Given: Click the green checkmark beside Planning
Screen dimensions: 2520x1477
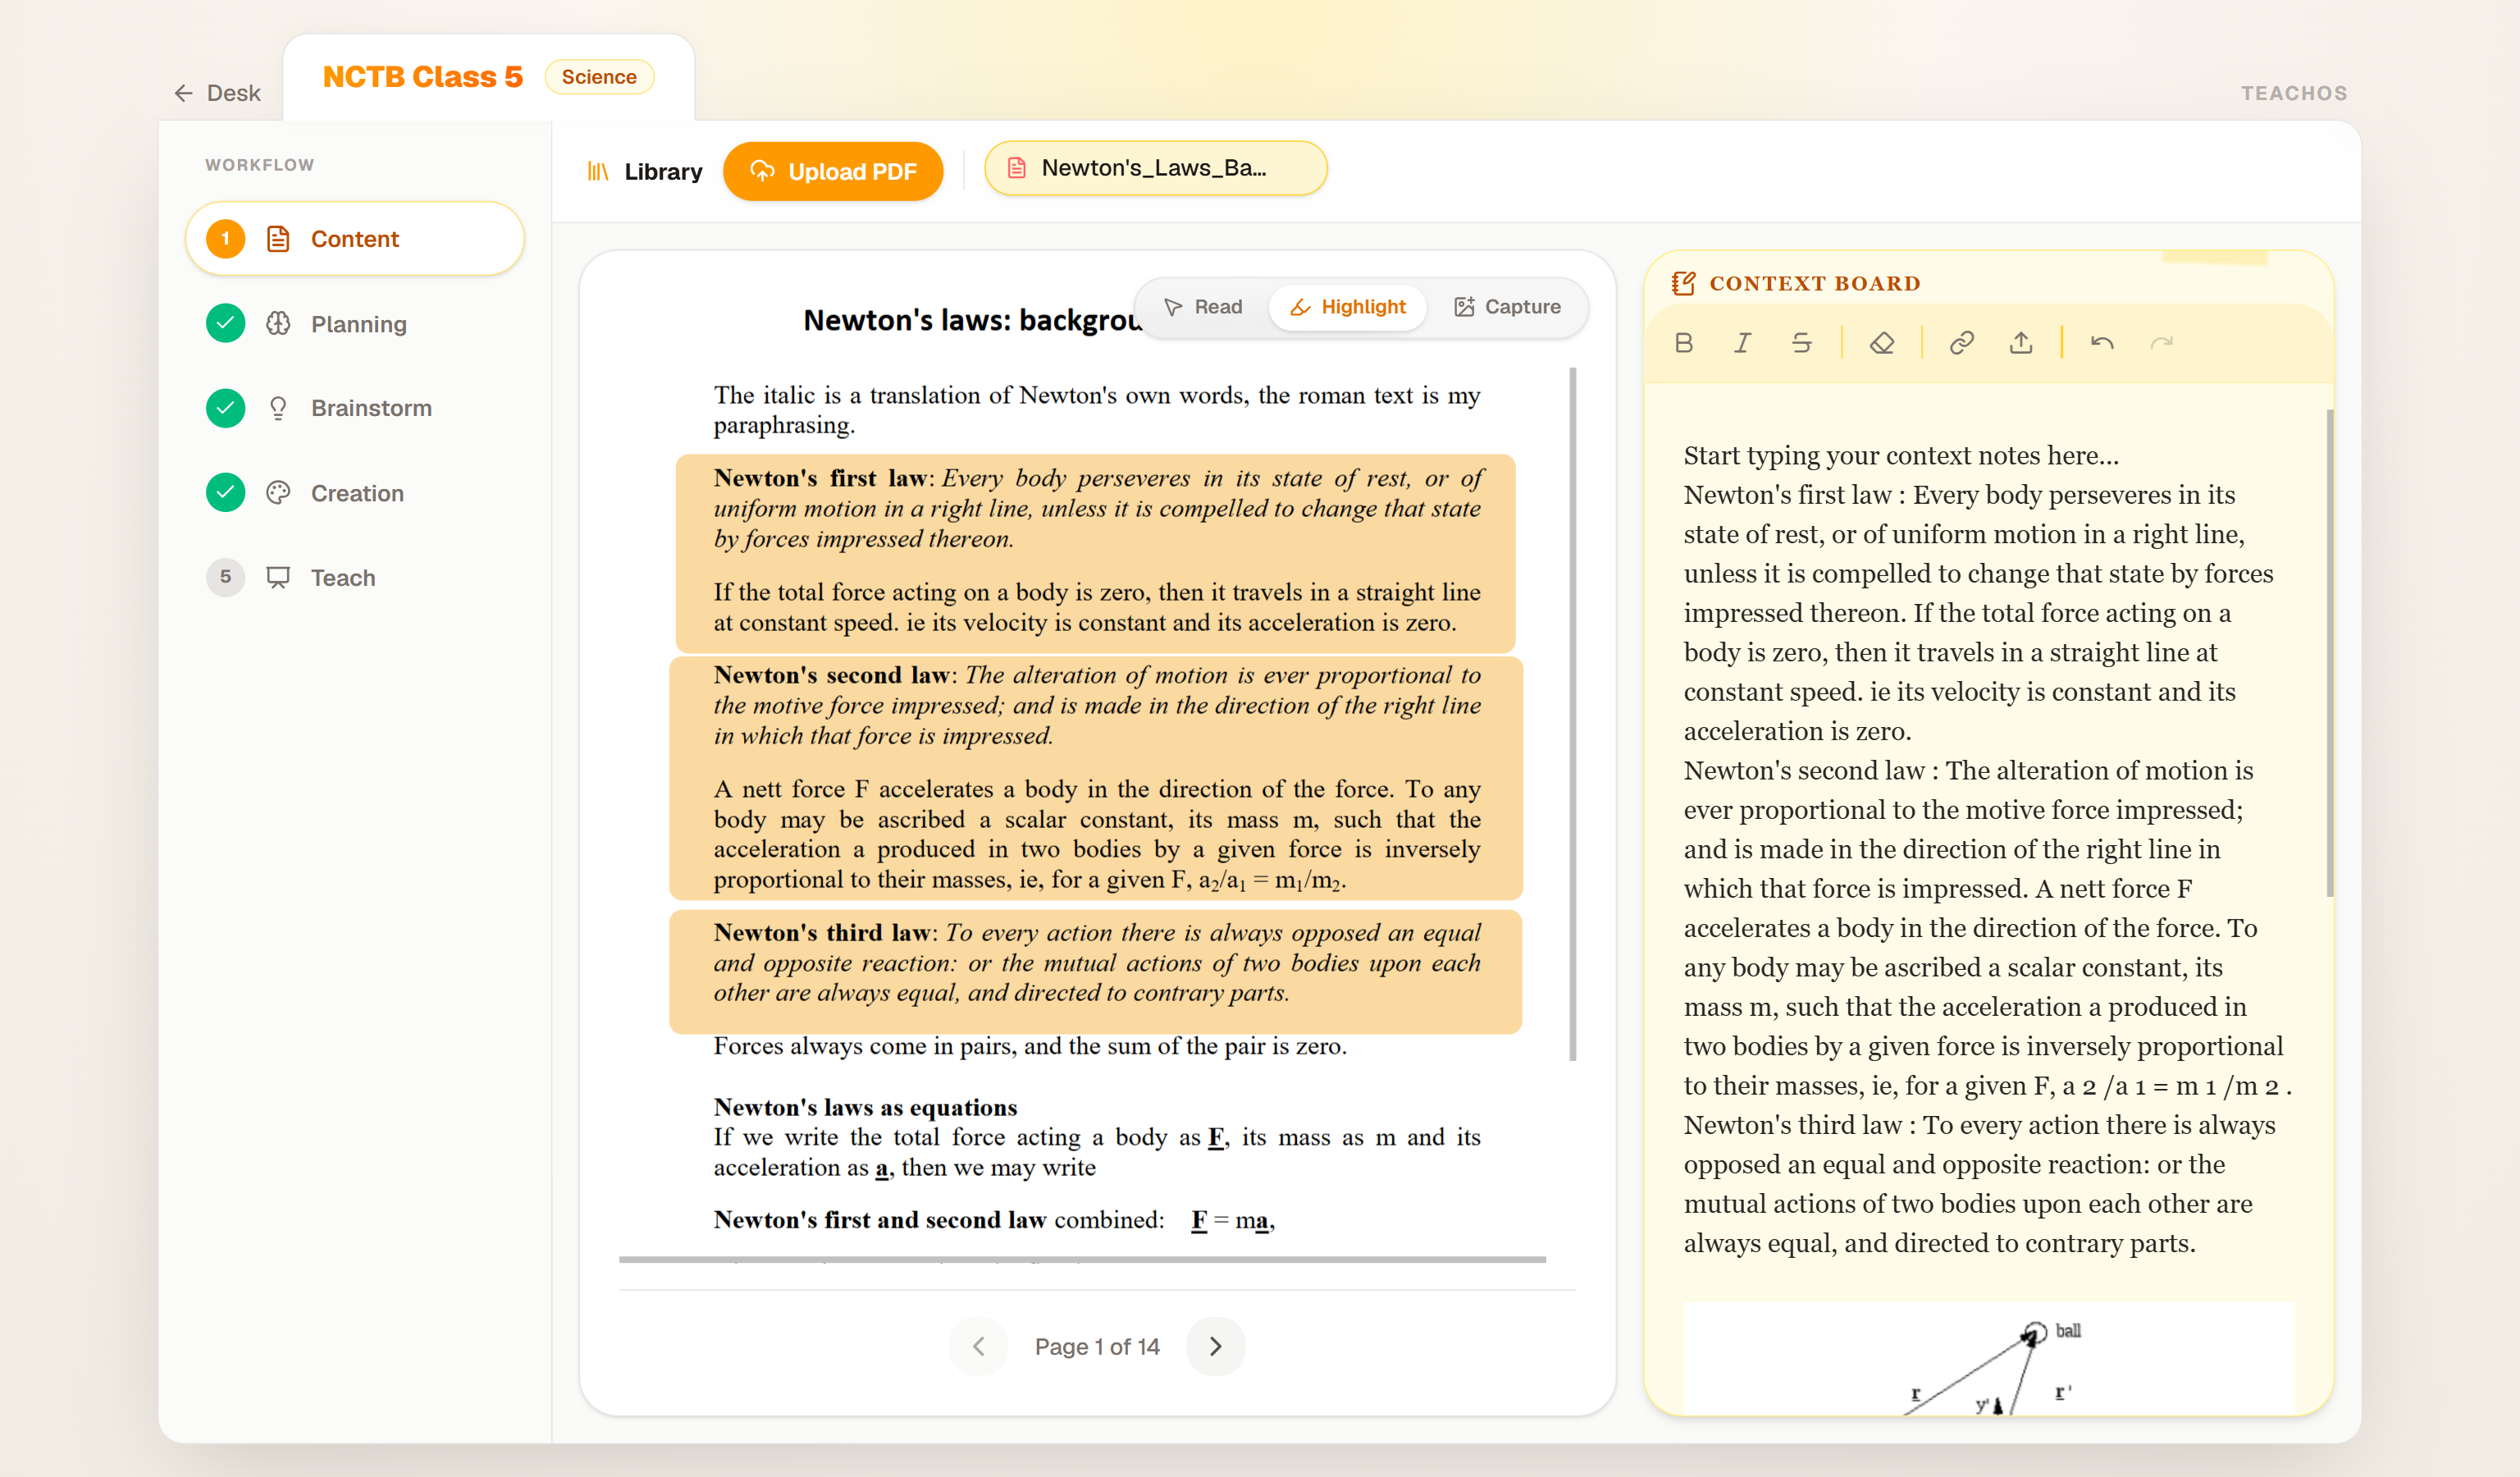Looking at the screenshot, I should pyautogui.click(x=225, y=323).
